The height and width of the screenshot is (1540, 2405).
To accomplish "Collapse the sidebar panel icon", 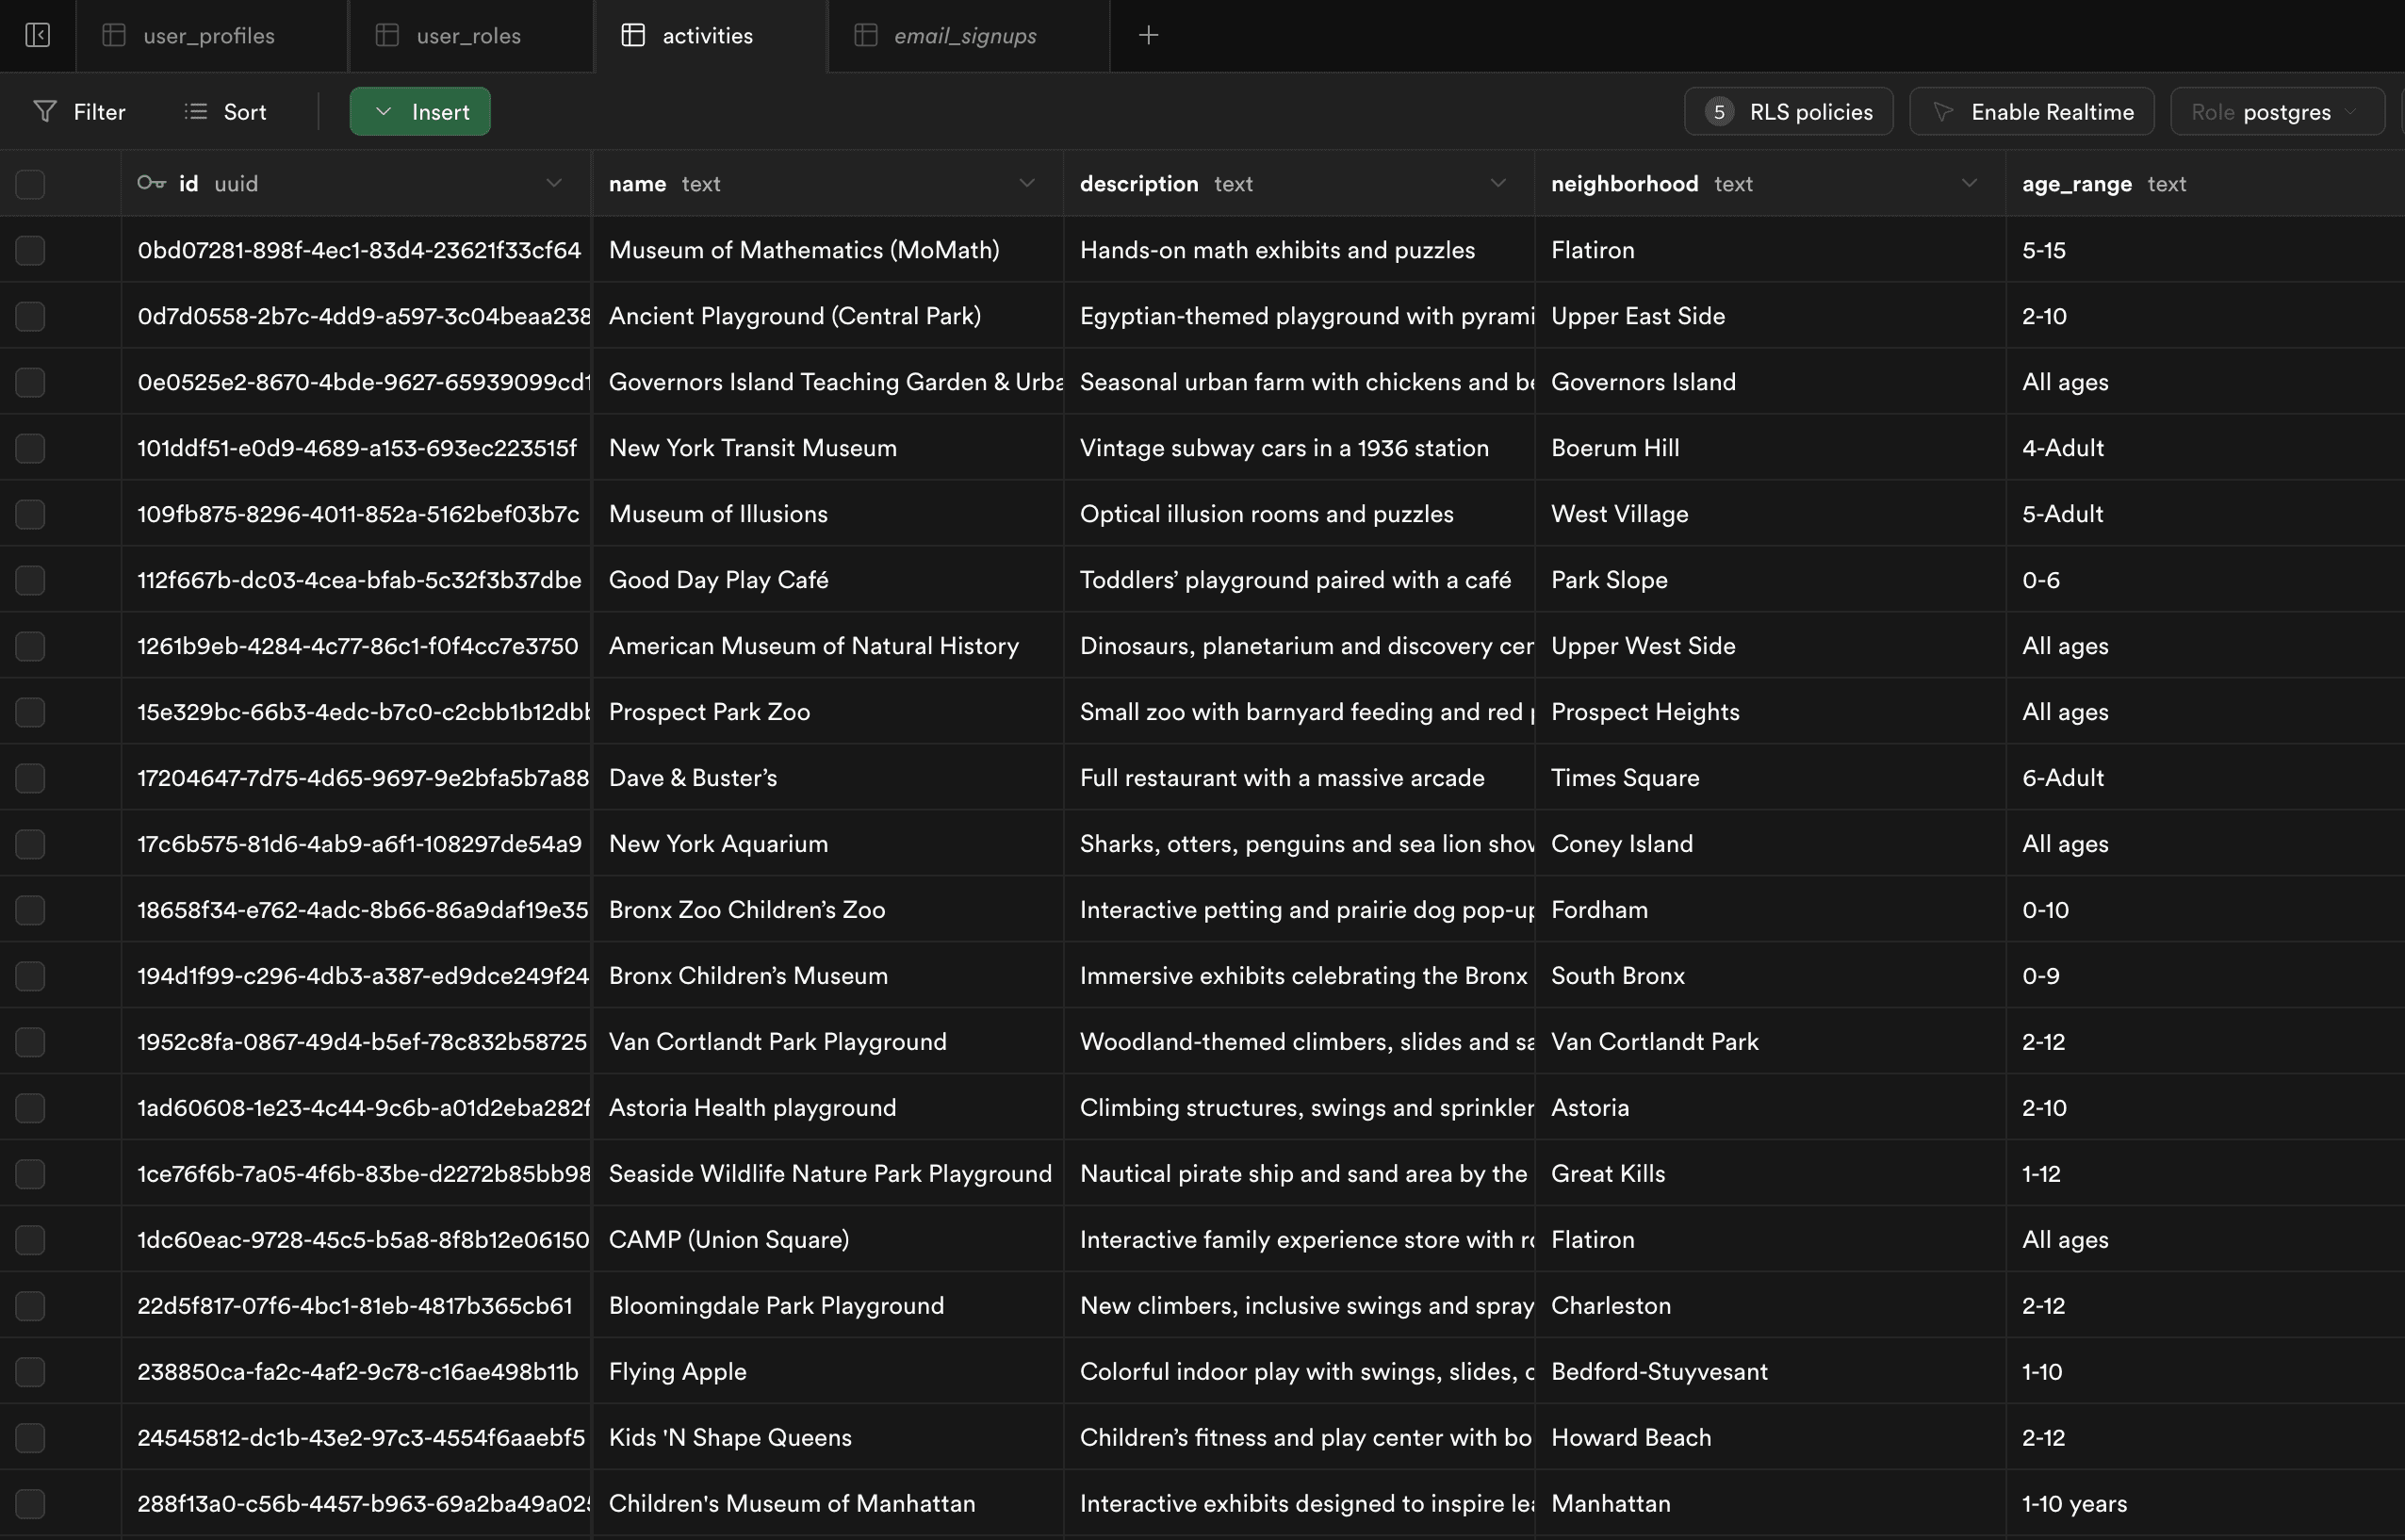I will (x=37, y=36).
